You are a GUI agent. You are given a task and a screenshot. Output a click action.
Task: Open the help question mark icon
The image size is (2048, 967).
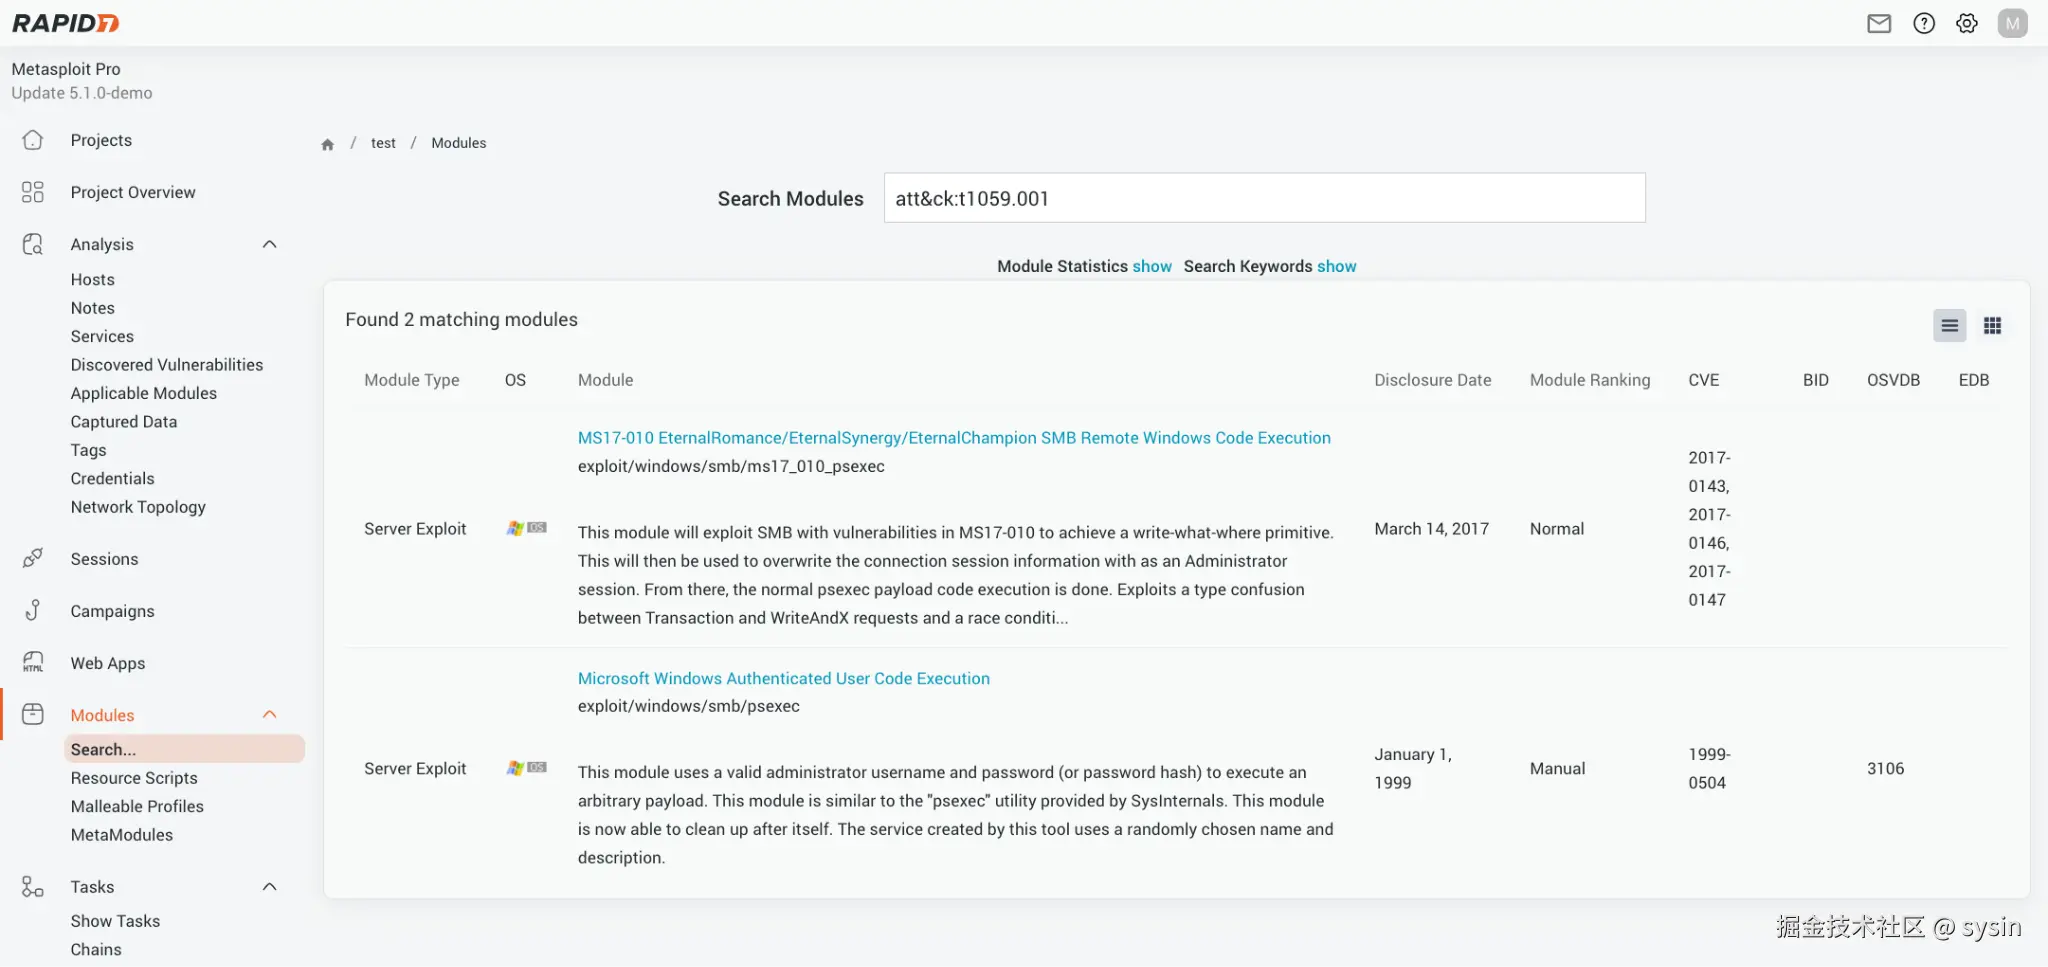[1924, 23]
